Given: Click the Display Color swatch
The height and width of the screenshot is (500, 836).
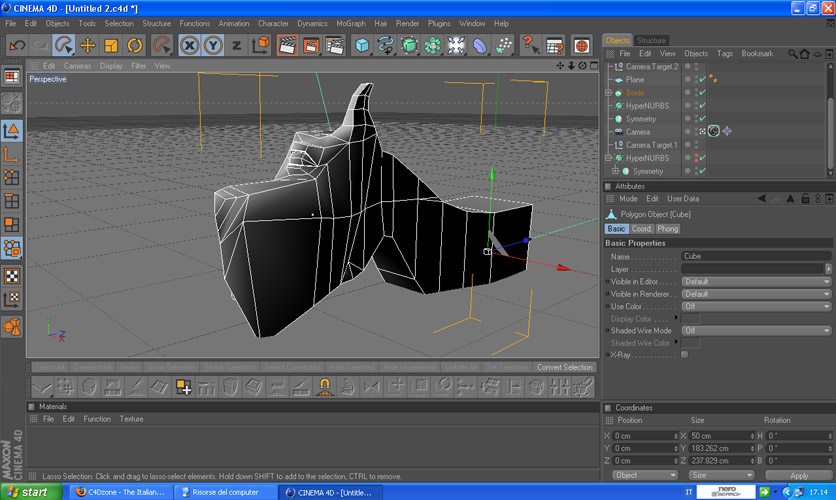Looking at the screenshot, I should 691,319.
